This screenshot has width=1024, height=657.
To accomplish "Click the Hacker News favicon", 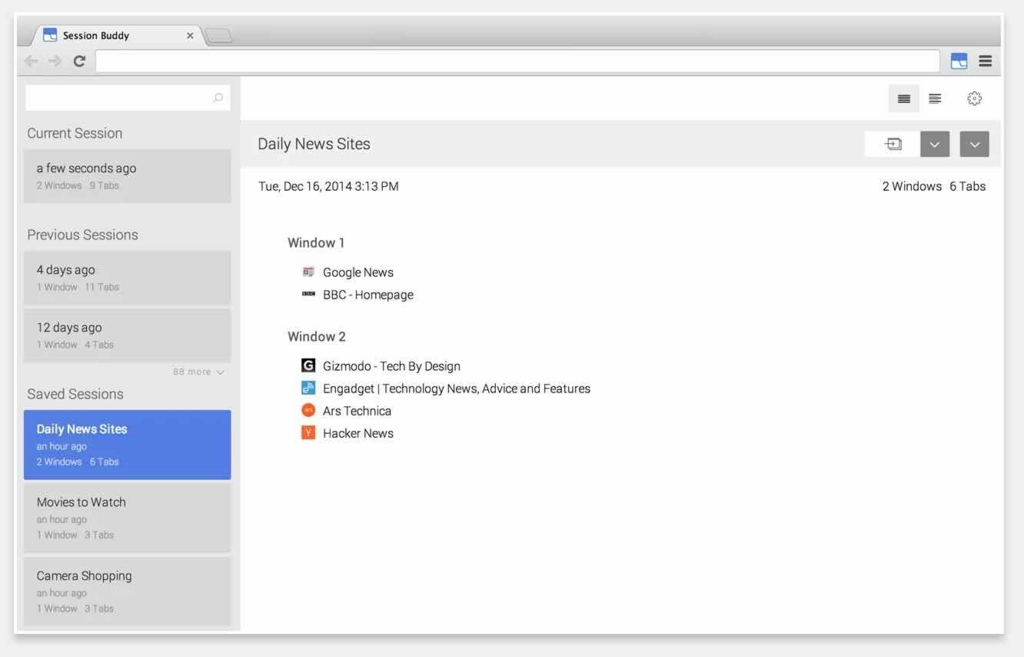I will click(308, 432).
